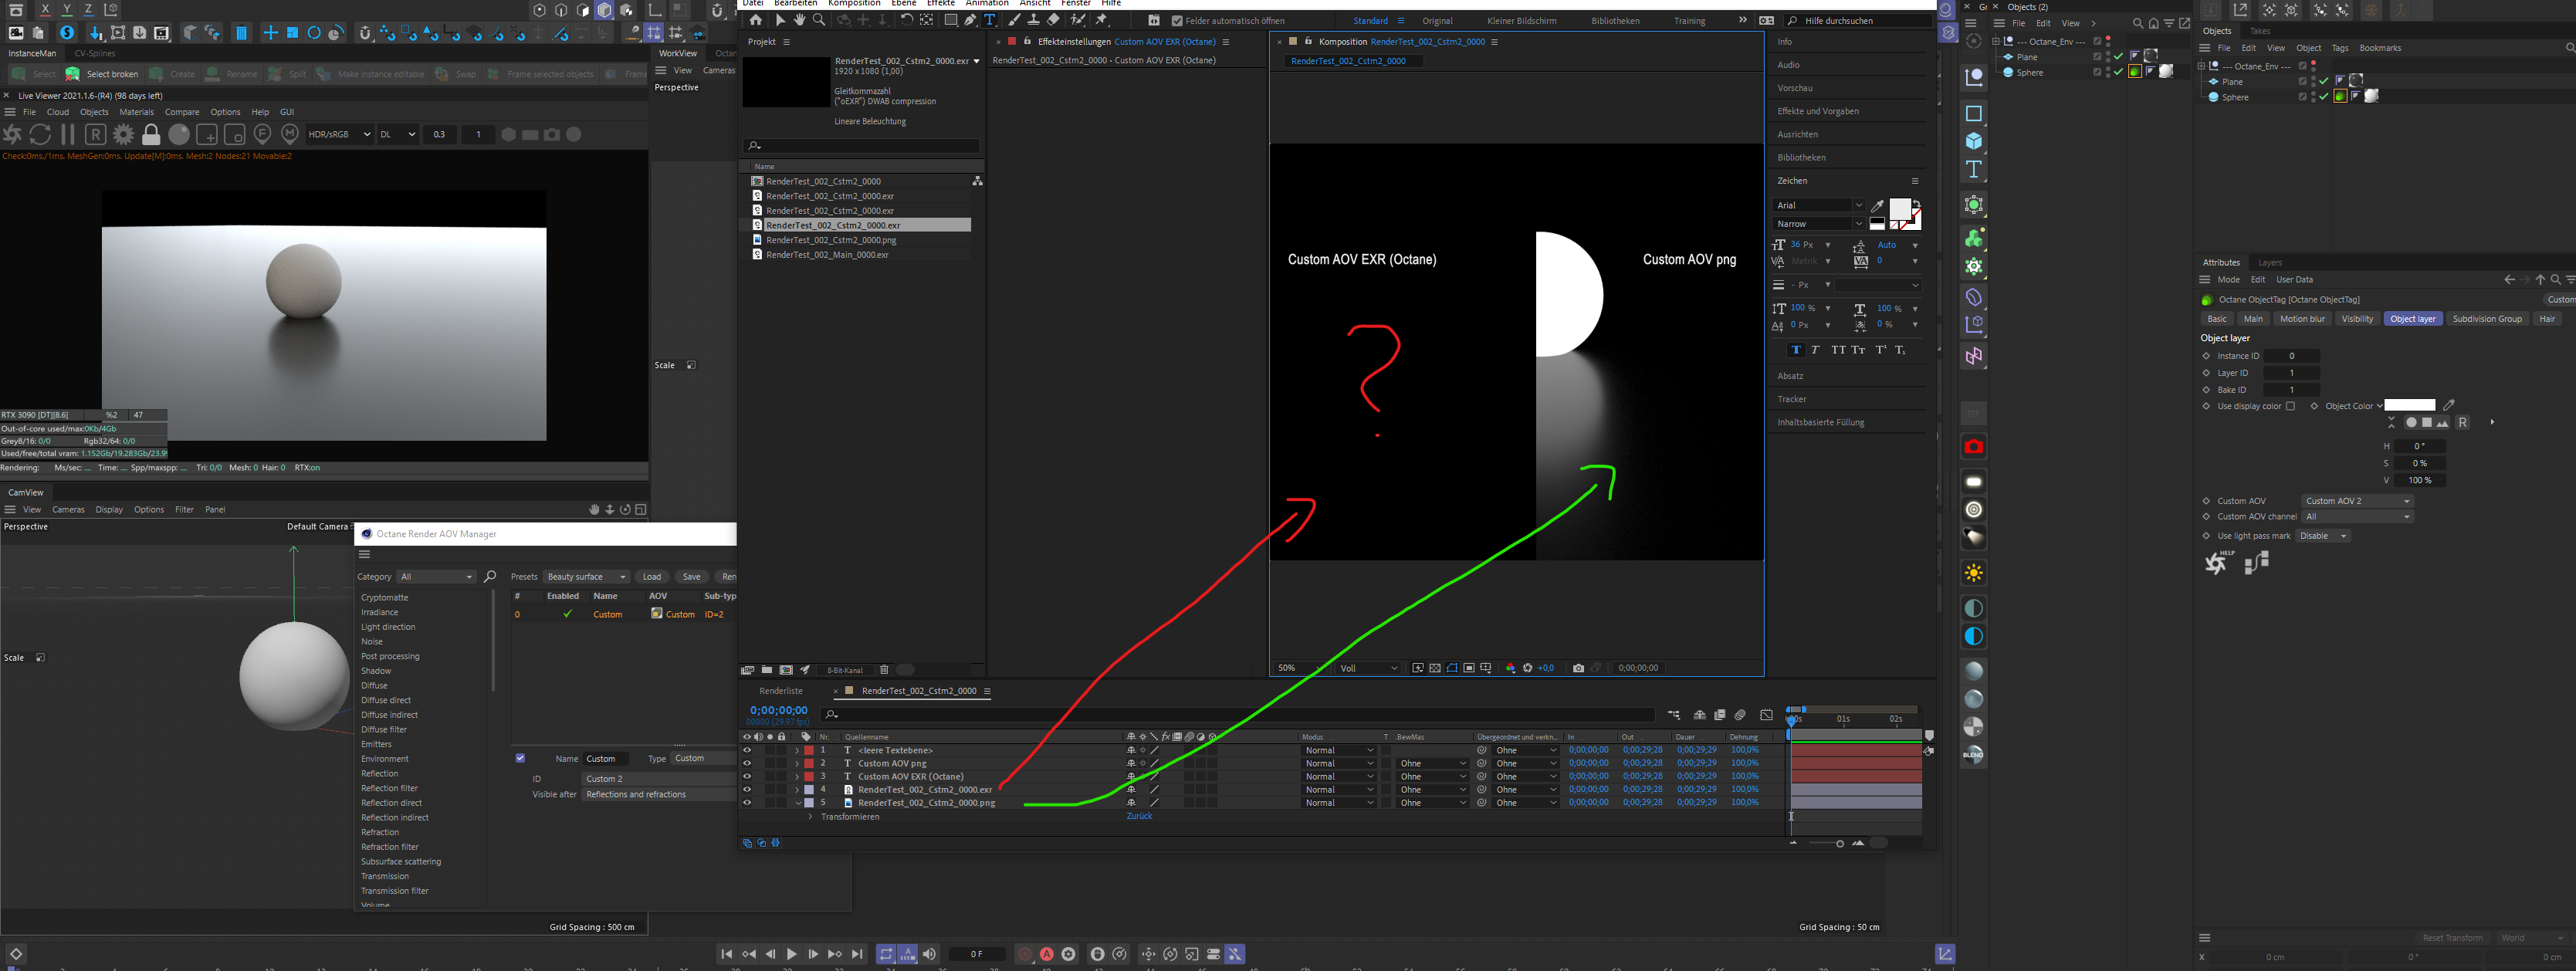Open Octane render settings gear

pyautogui.click(x=123, y=134)
